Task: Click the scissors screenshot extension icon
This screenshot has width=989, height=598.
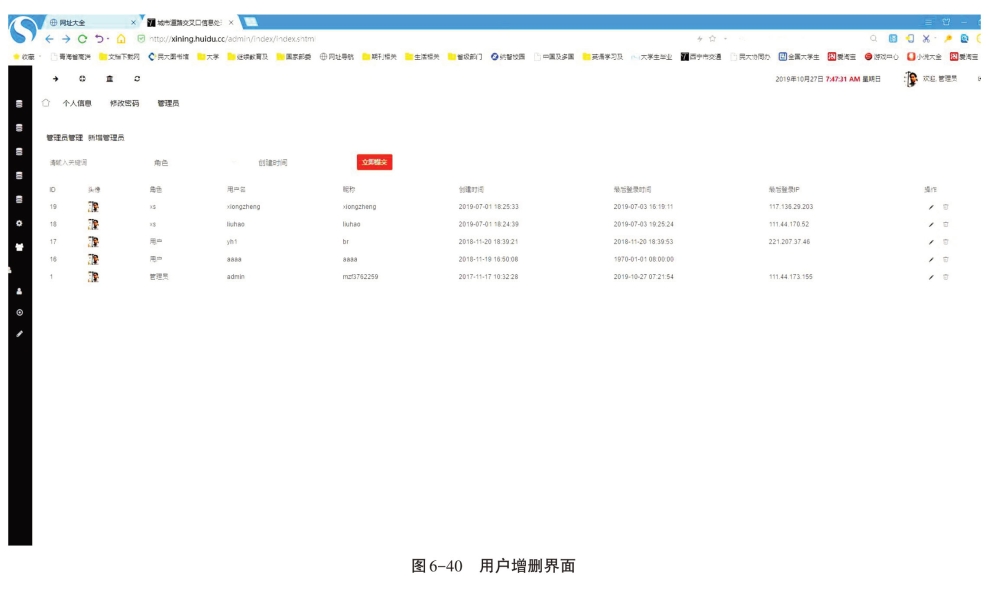Action: click(925, 38)
